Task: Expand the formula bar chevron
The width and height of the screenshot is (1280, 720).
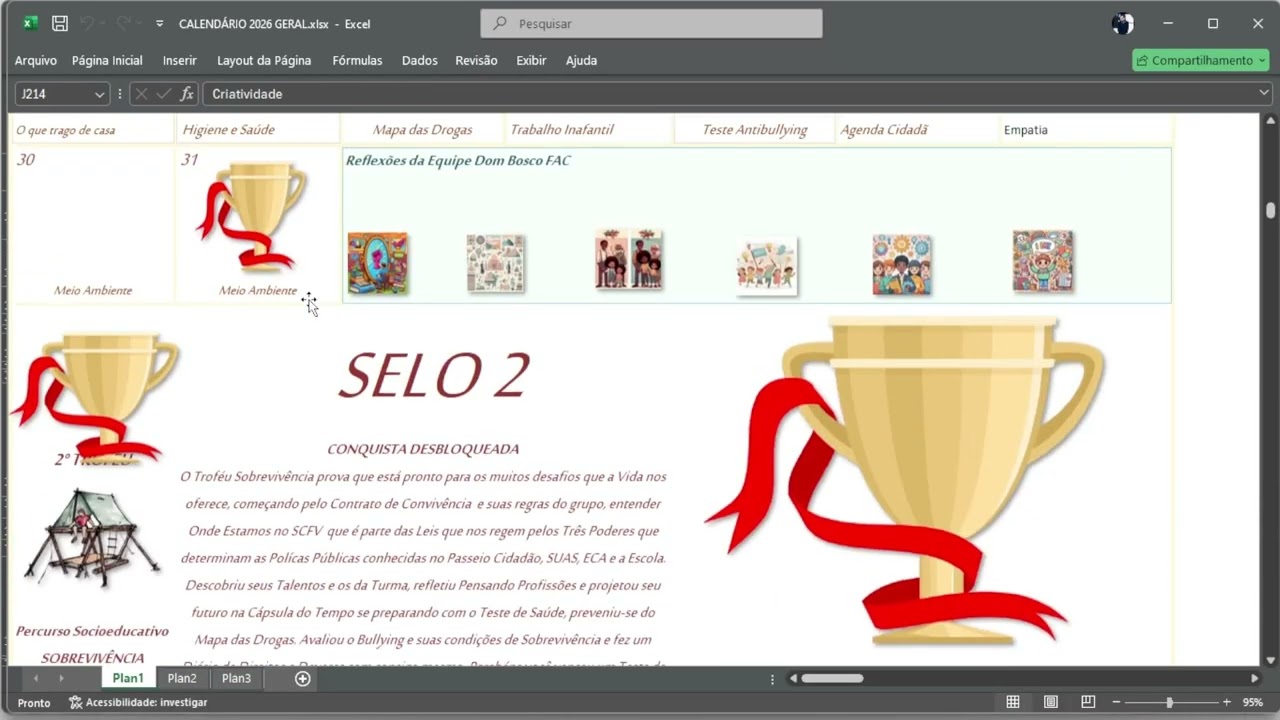Action: pyautogui.click(x=1265, y=94)
